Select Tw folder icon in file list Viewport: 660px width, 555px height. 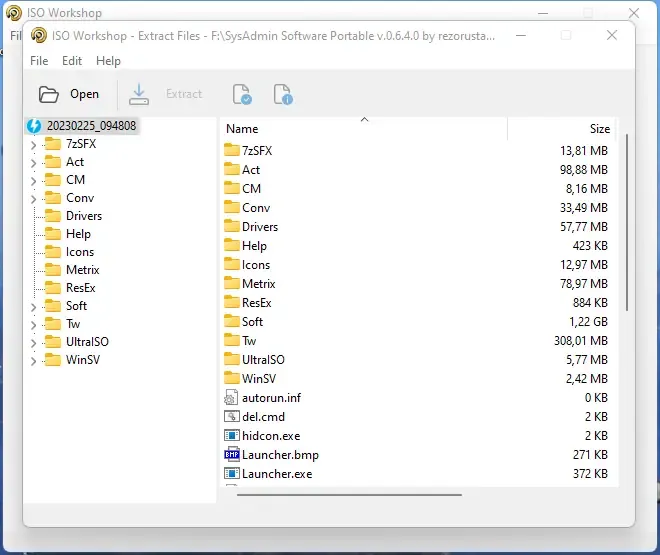(x=232, y=340)
